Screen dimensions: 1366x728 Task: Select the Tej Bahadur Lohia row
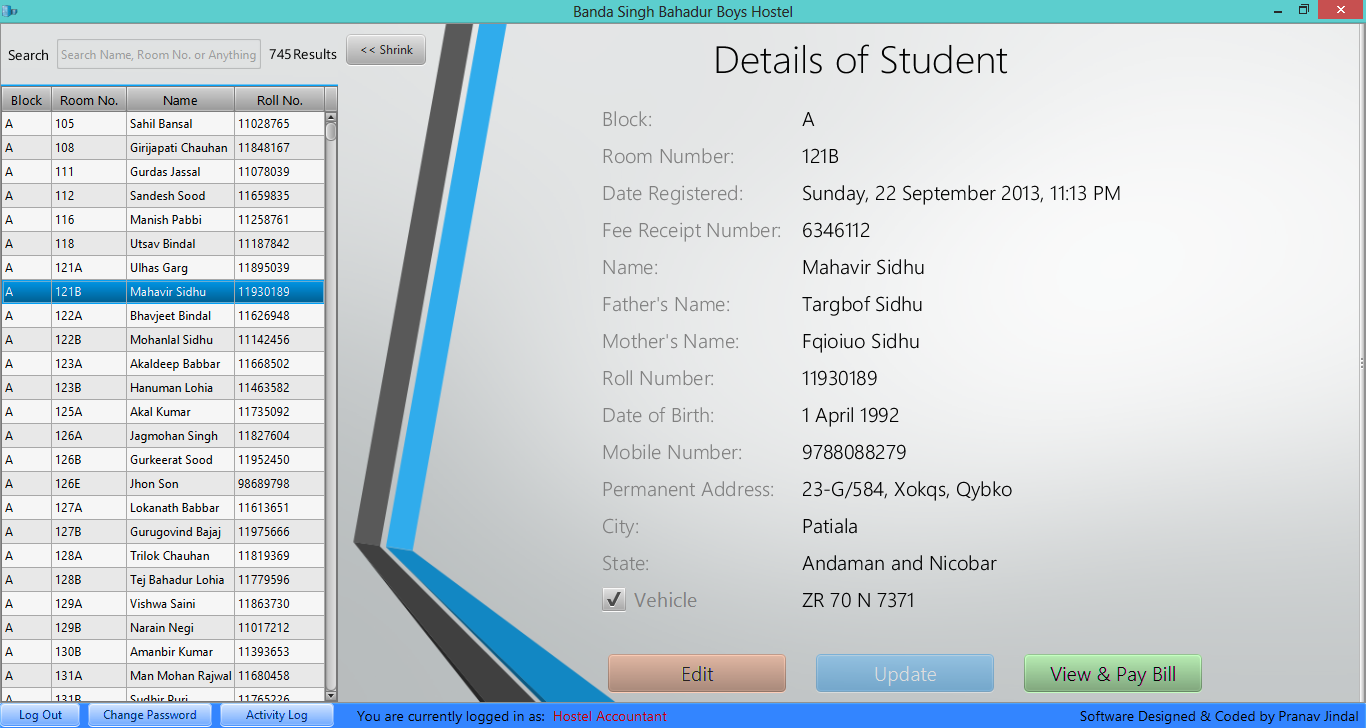click(x=163, y=580)
